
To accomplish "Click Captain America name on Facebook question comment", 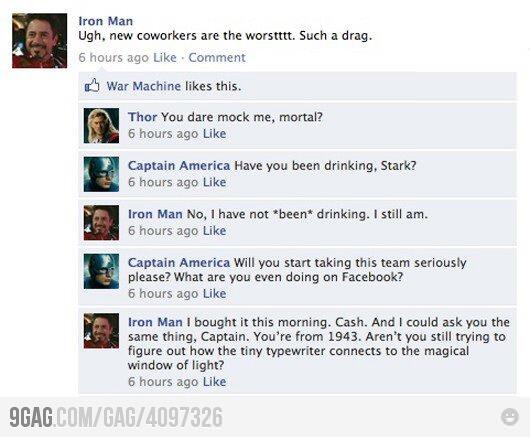I will pos(179,263).
